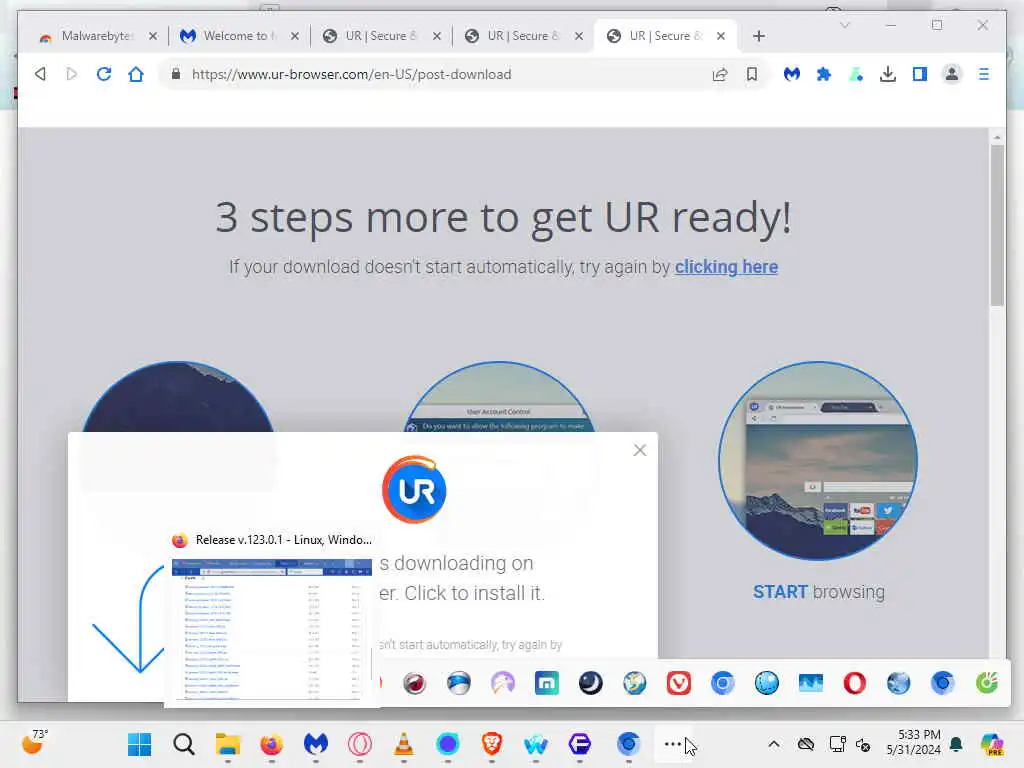Close the active UR | Secure tab
Screen dimensions: 1024x768
coord(721,36)
